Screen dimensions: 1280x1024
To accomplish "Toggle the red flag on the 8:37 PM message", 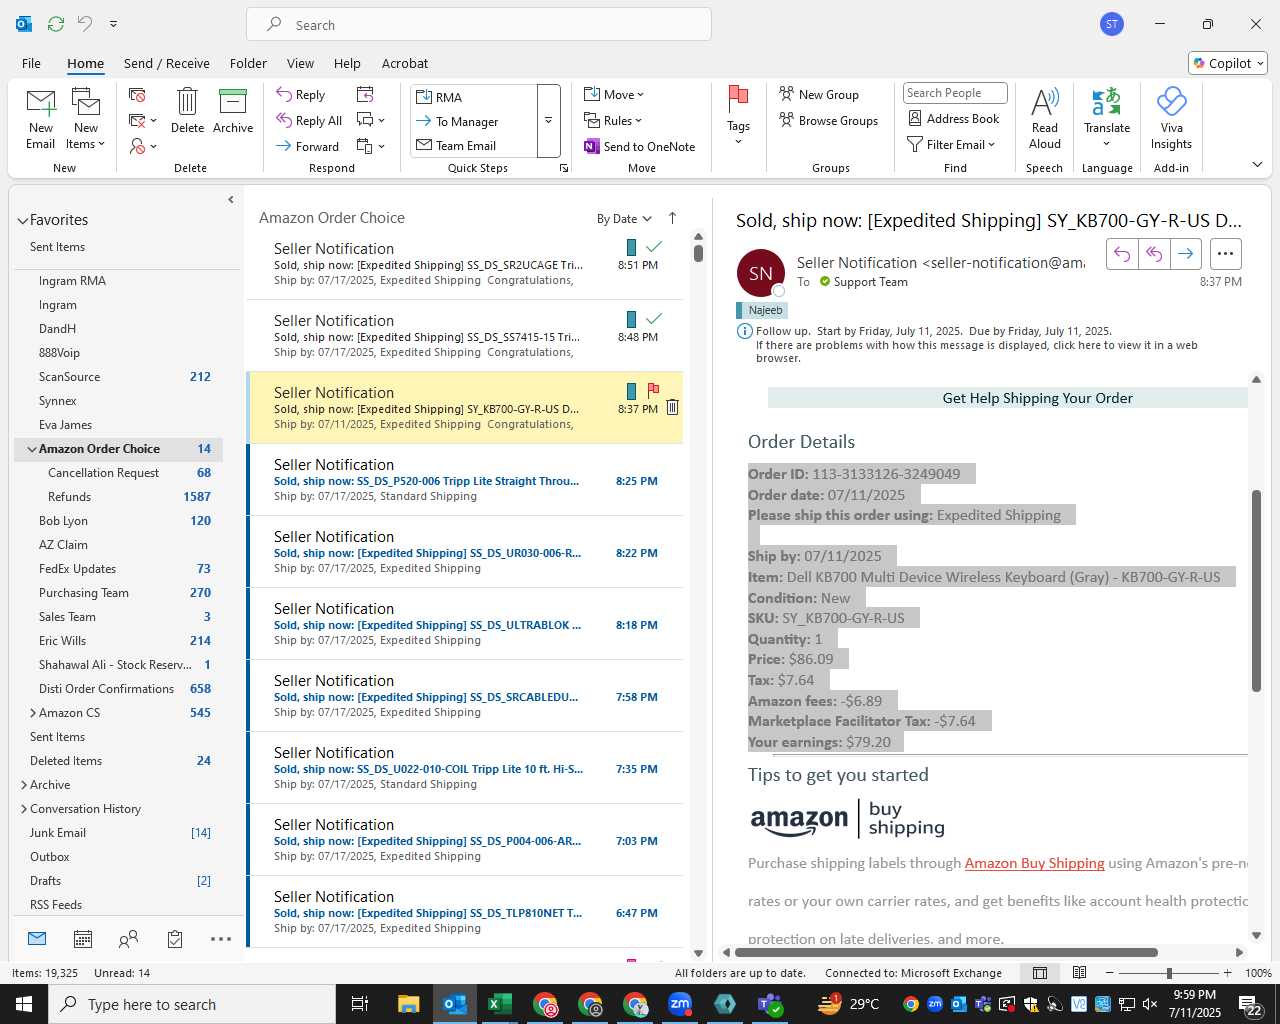I will (653, 390).
